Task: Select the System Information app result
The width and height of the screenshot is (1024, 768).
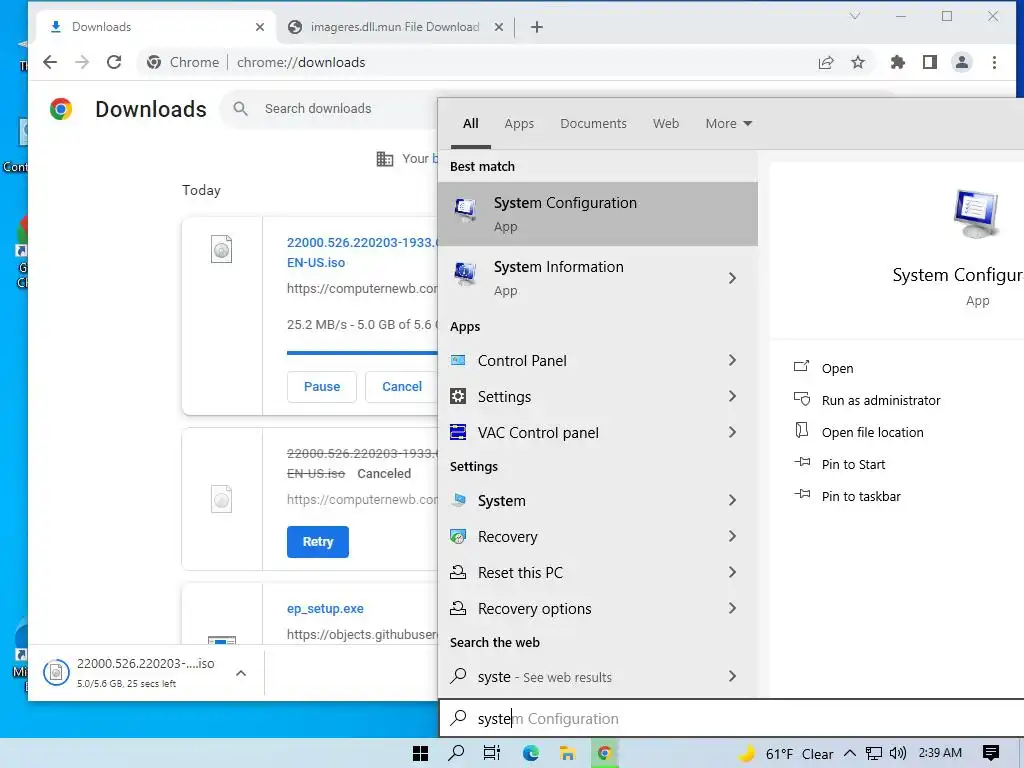Action: pos(581,278)
